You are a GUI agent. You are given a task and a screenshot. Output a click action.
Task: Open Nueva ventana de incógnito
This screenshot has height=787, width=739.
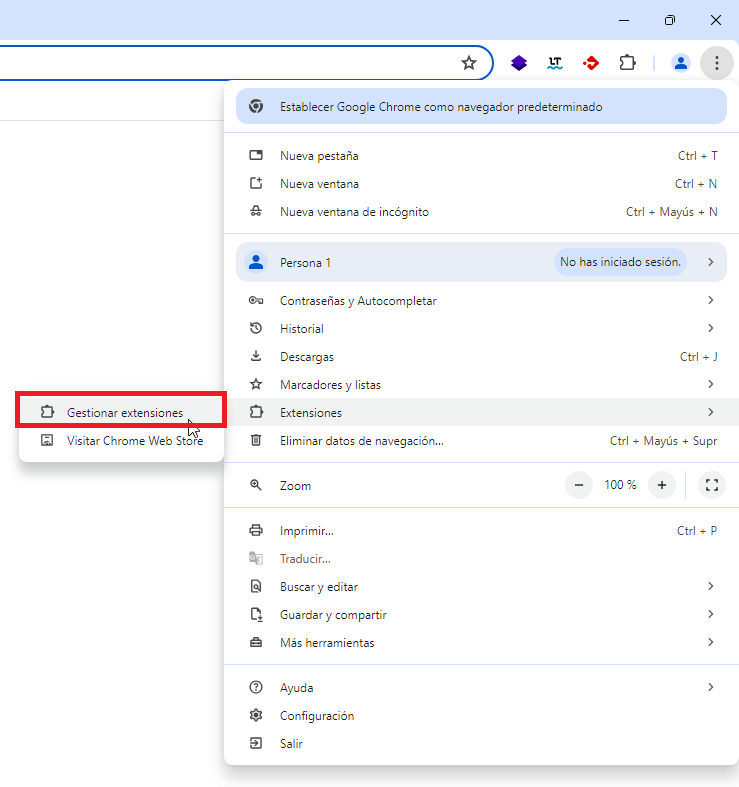point(354,212)
